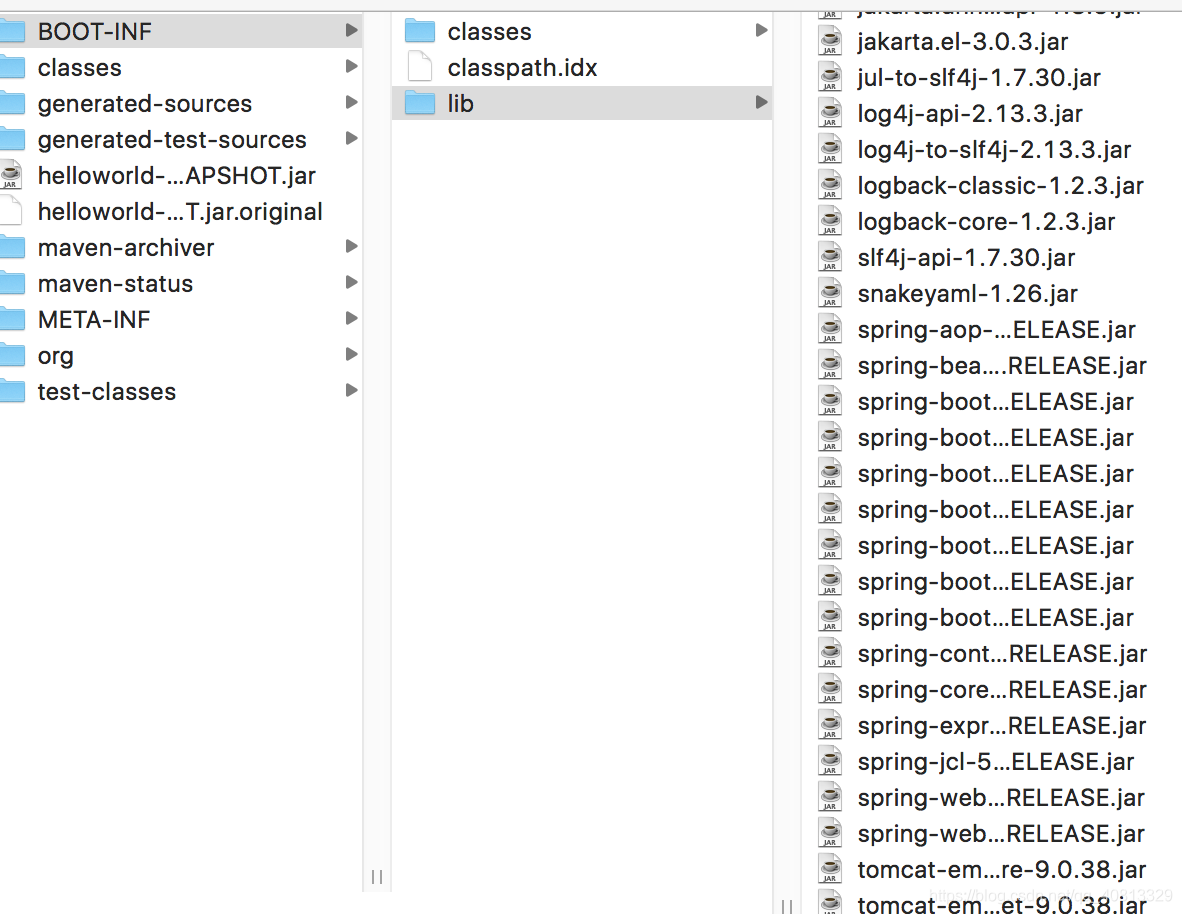This screenshot has width=1182, height=914.
Task: Click the spring-cont...RELEASE.jar icon
Action: tap(830, 654)
